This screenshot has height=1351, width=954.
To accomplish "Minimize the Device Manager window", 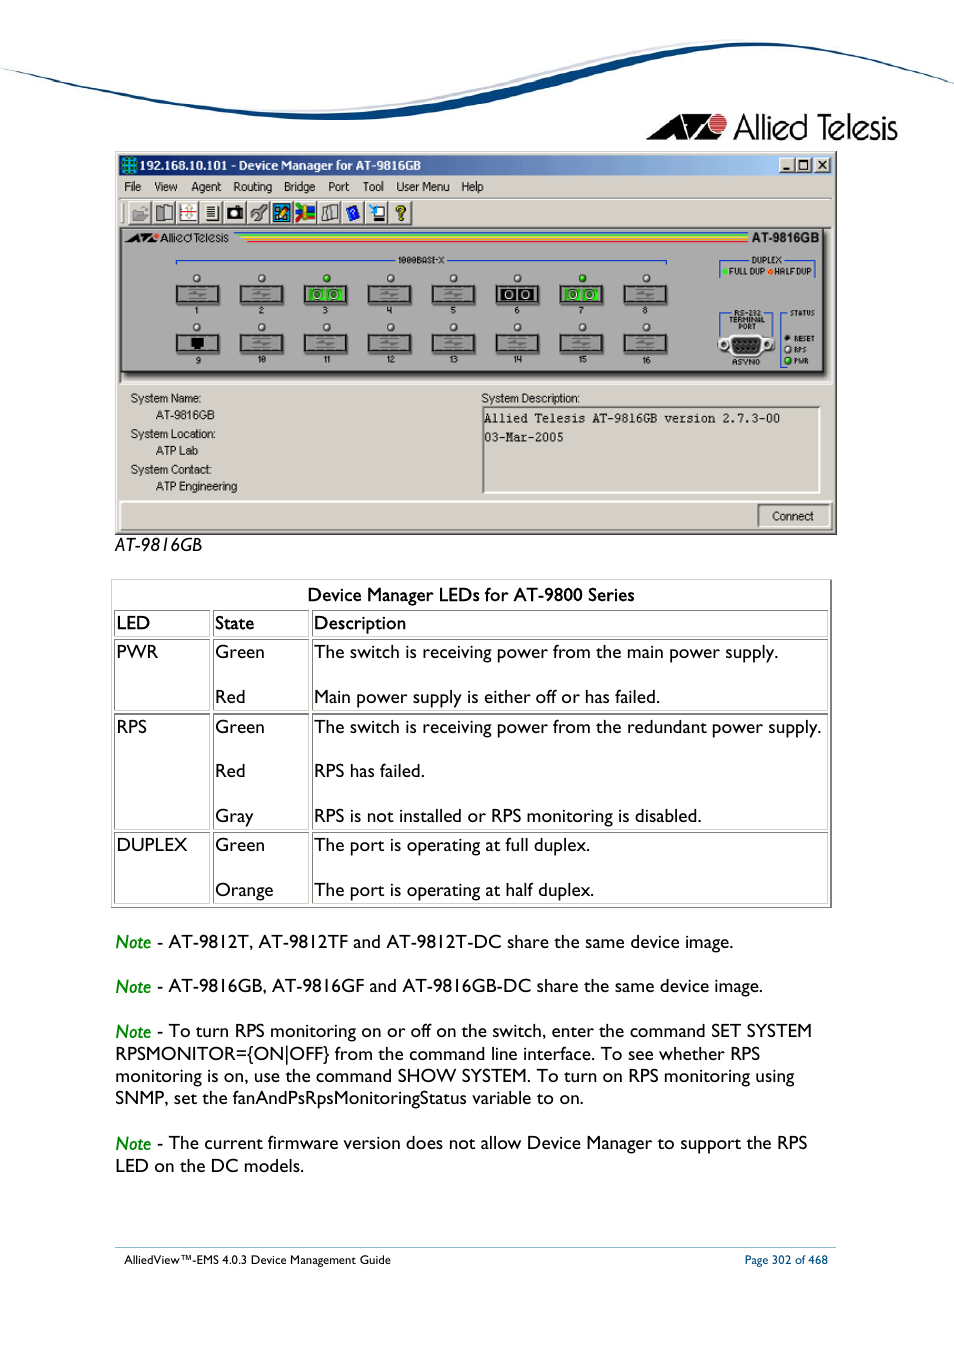I will click(x=787, y=165).
